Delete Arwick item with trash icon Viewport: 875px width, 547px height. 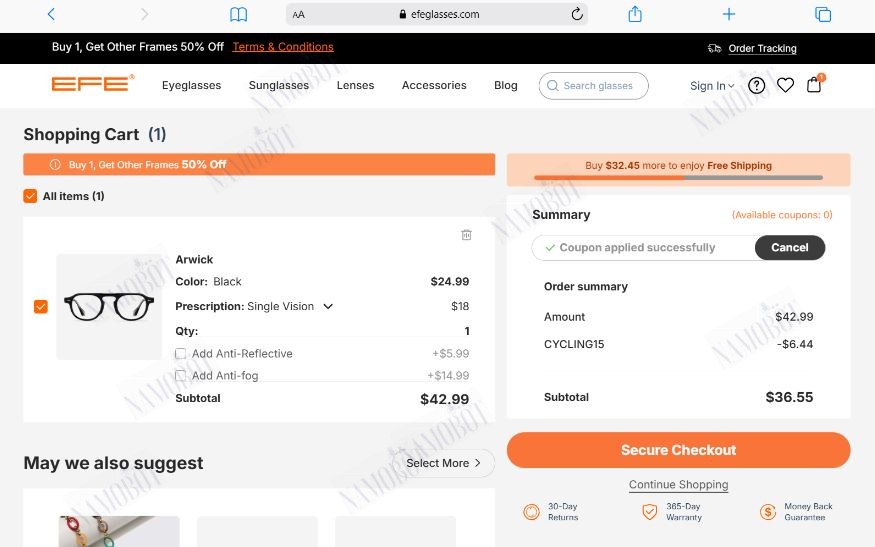pyautogui.click(x=467, y=235)
